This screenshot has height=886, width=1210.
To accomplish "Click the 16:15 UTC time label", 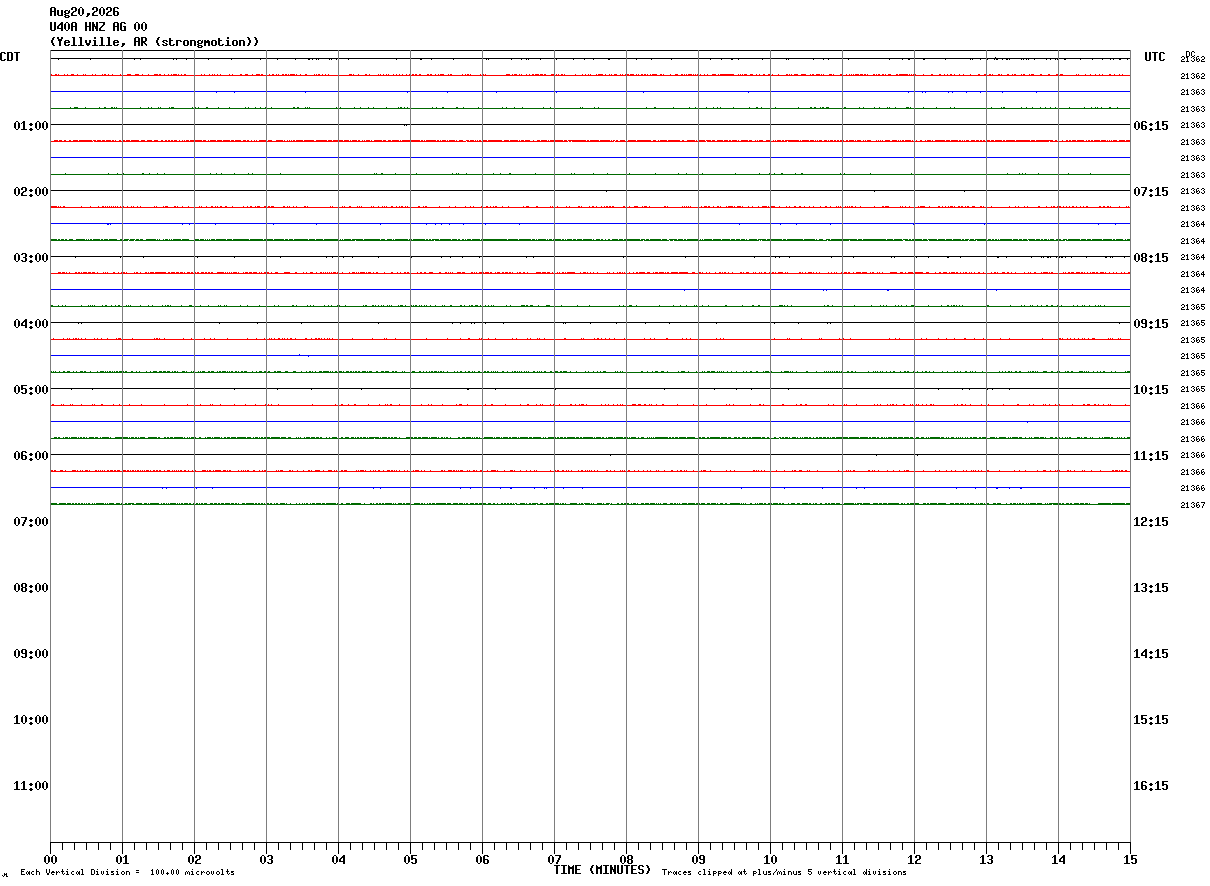I will (1151, 785).
